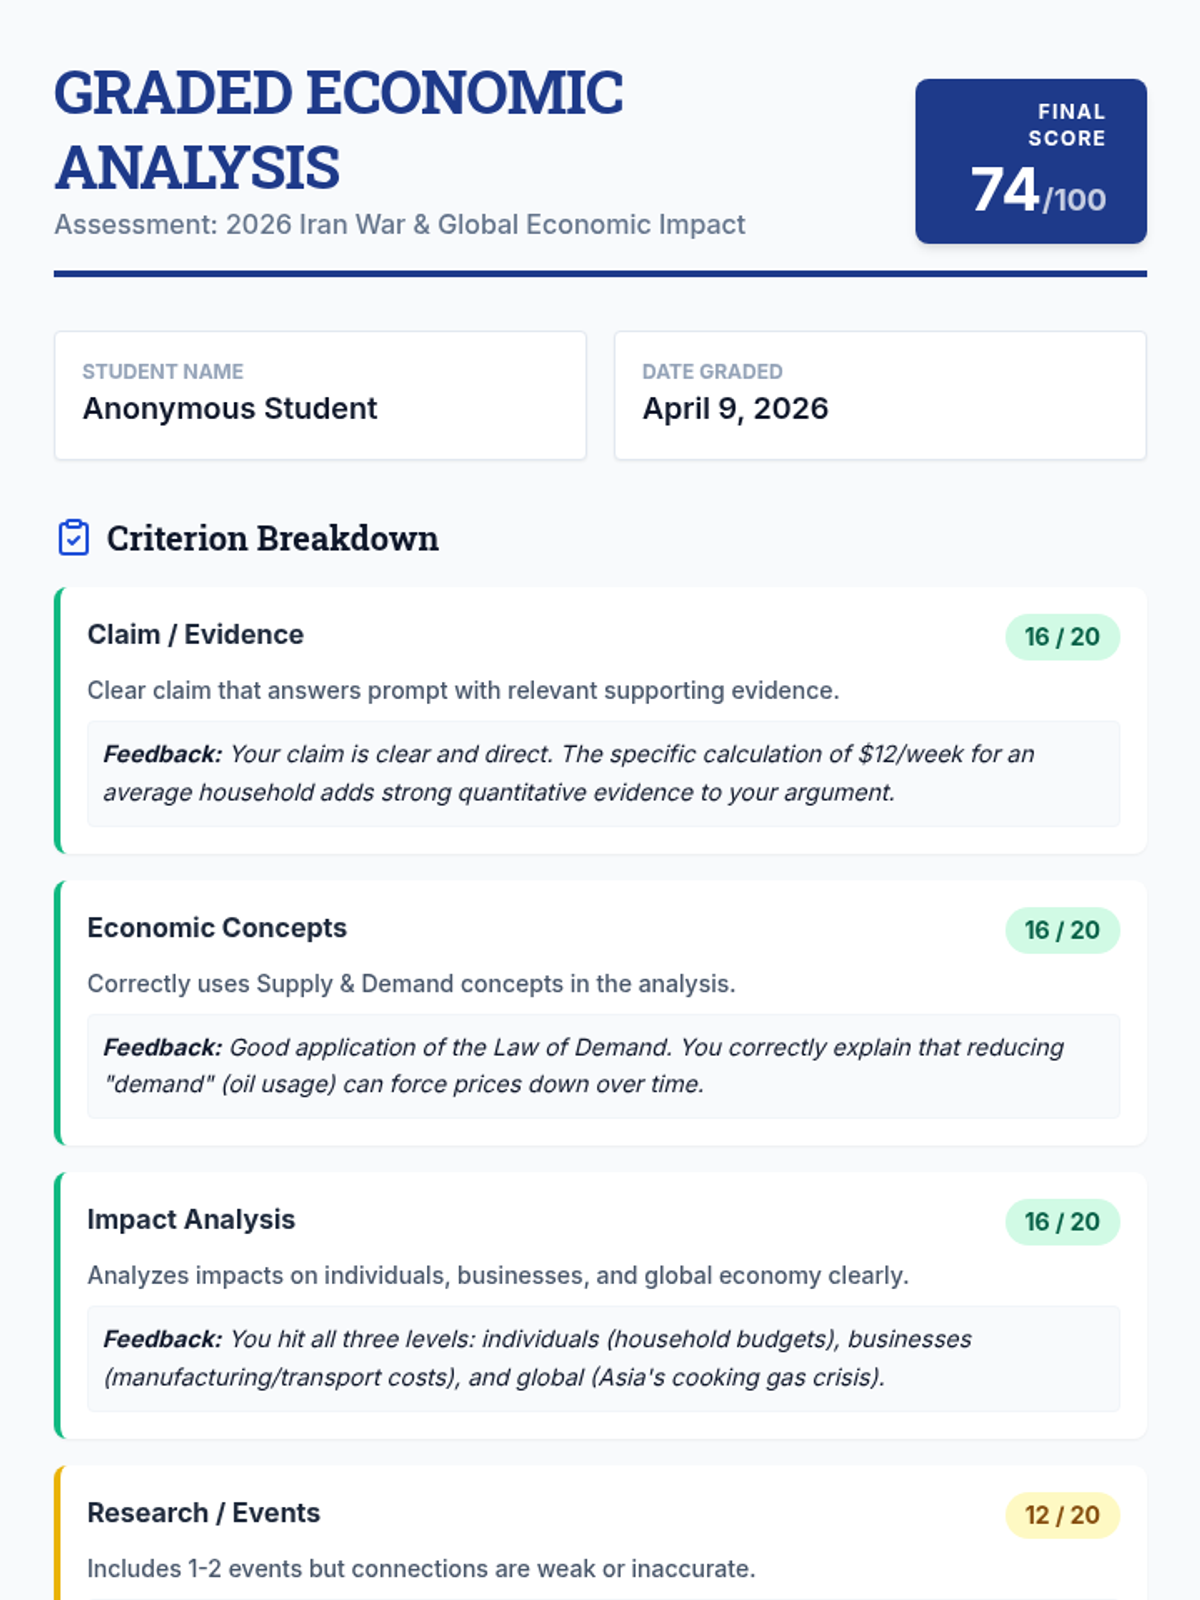Select the Date Graded card
Viewport: 1200px width, 1600px height.
[x=880, y=396]
